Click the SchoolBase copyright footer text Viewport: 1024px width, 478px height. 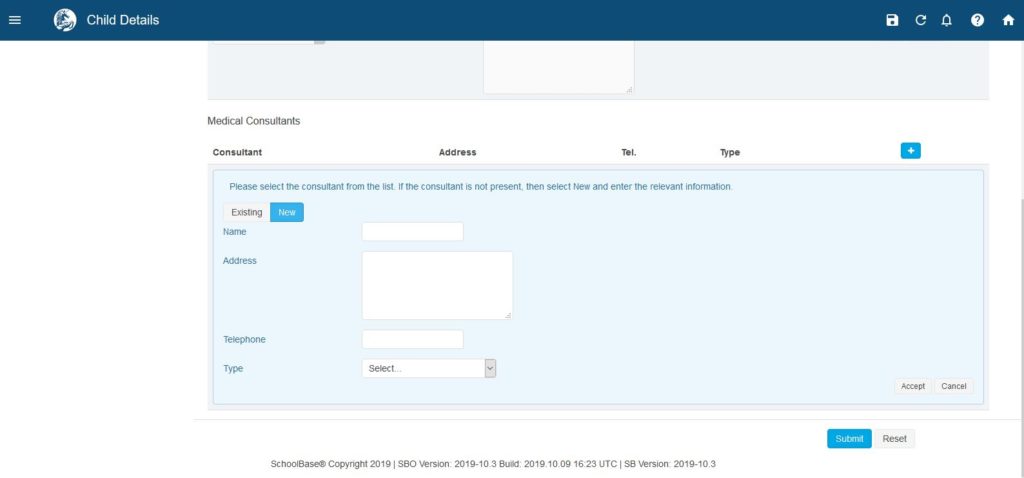493,464
